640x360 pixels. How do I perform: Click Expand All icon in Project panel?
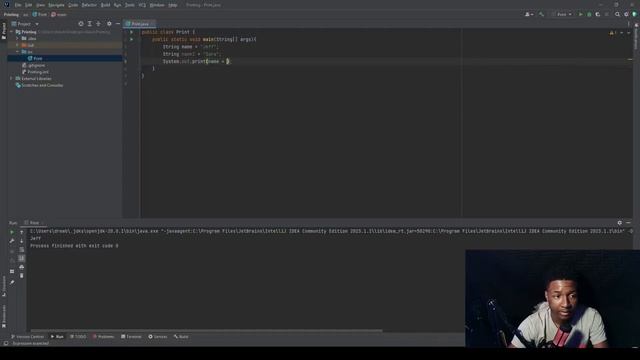[90, 24]
